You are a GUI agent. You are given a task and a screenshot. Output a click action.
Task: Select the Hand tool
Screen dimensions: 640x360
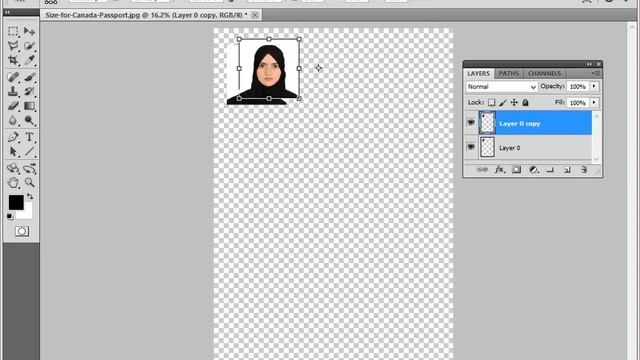pos(13,182)
